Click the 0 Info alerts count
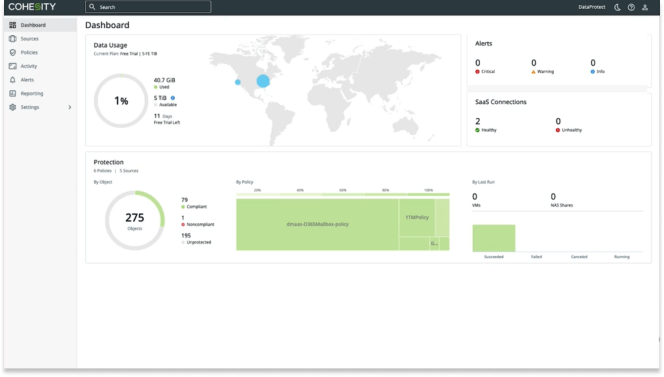 [x=593, y=63]
